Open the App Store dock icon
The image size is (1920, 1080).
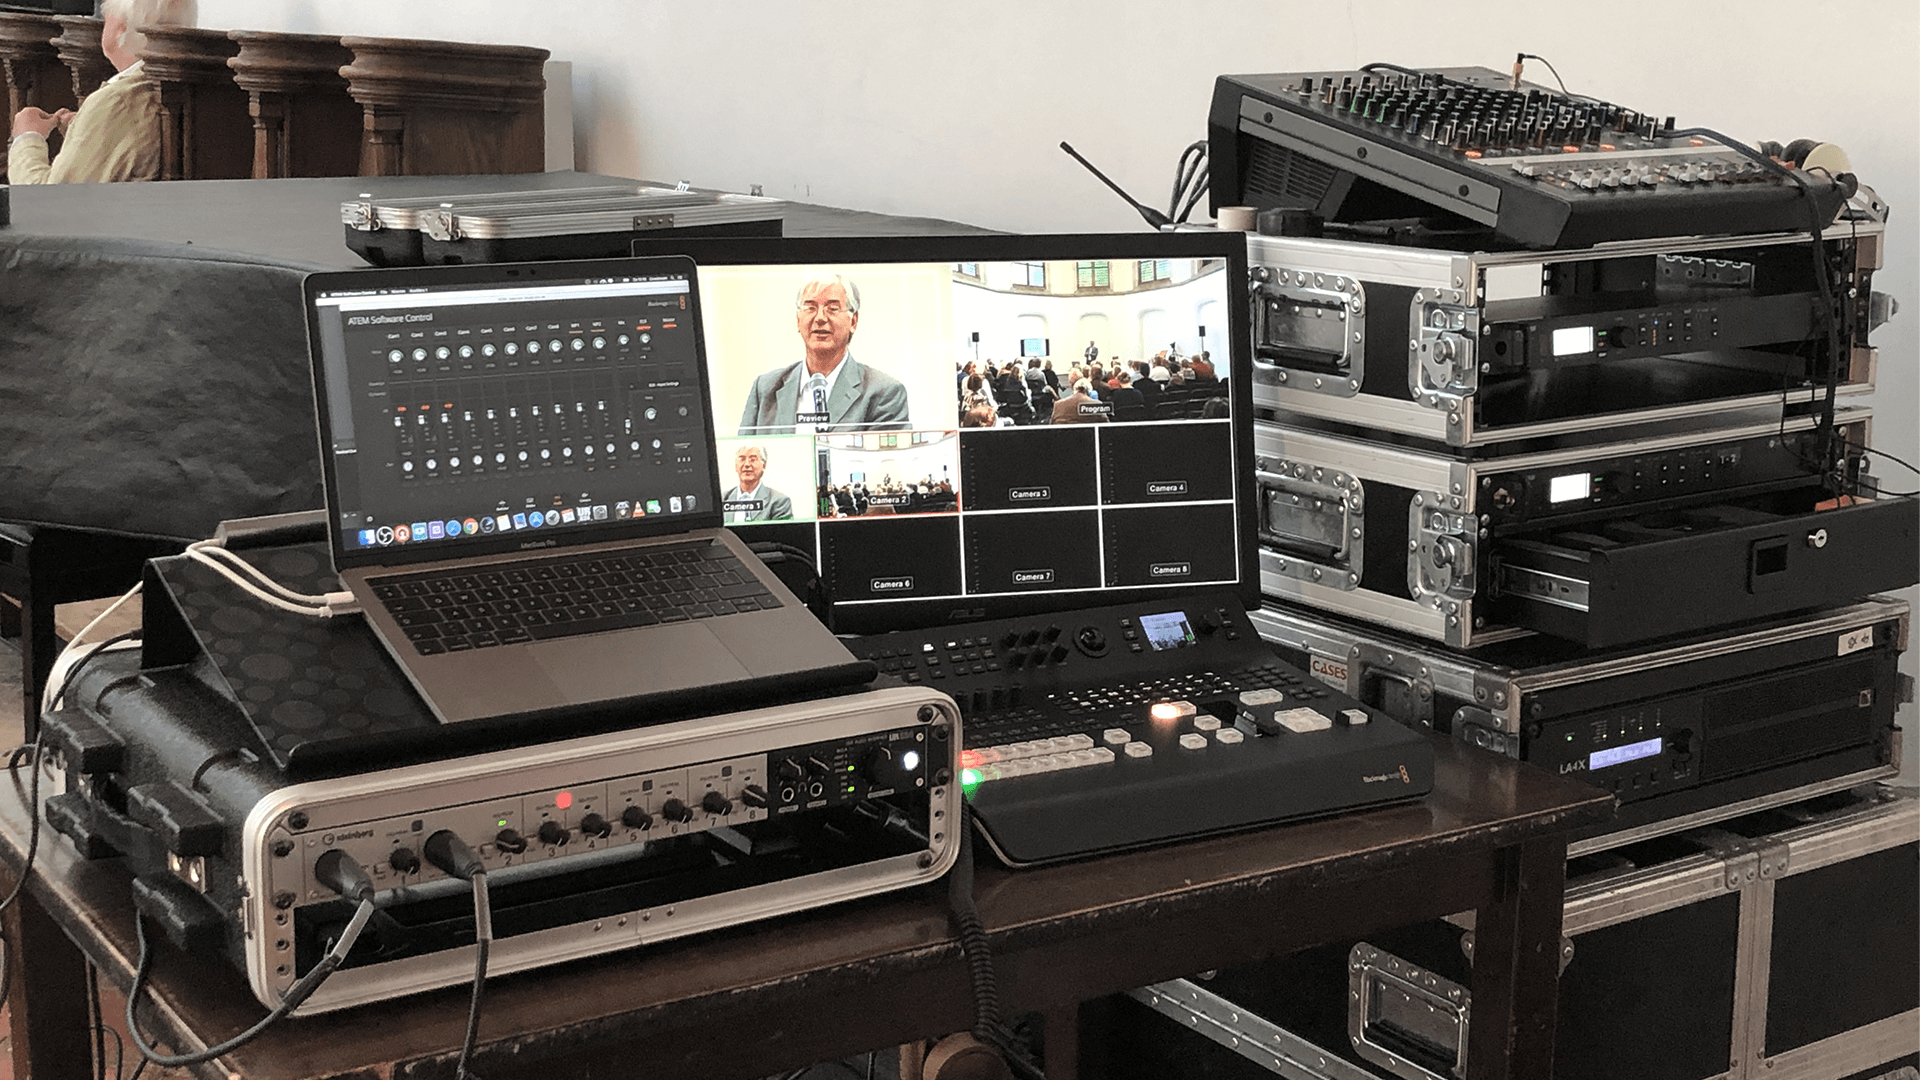coord(536,519)
